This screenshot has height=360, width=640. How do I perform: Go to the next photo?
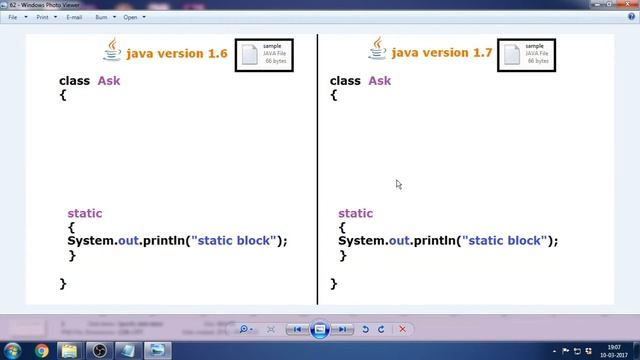(x=342, y=329)
